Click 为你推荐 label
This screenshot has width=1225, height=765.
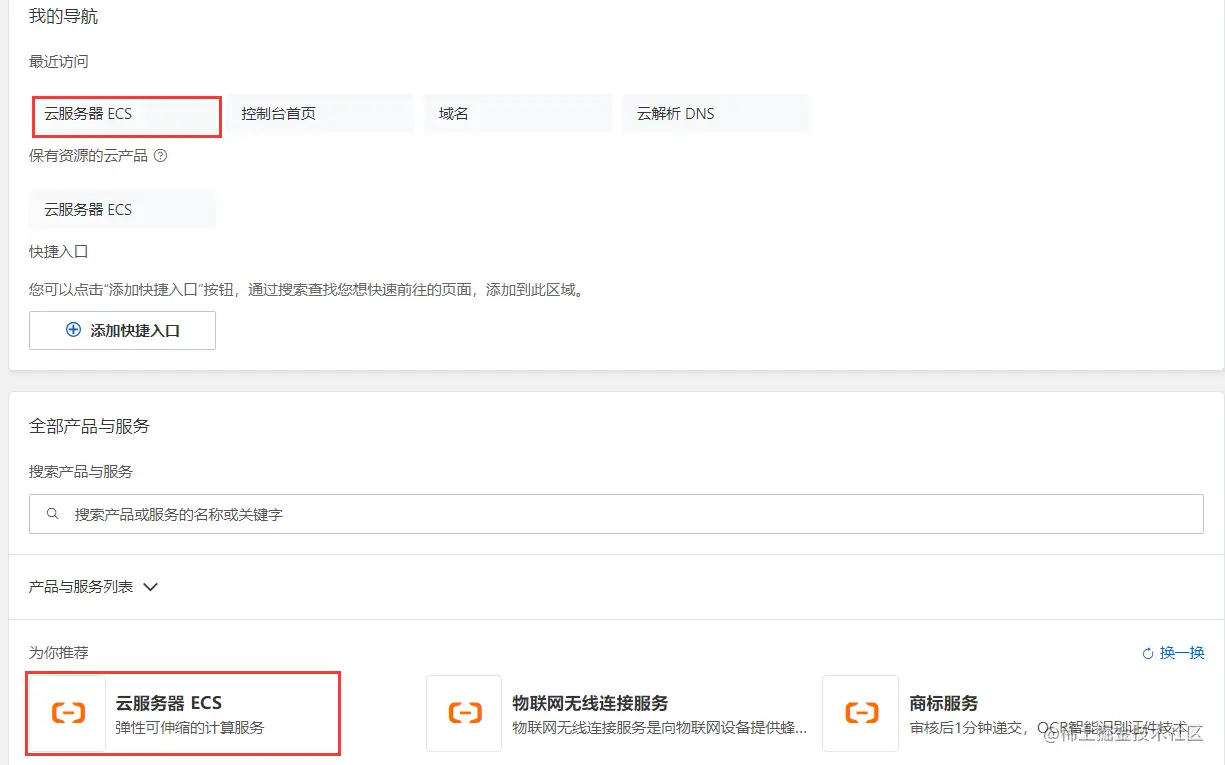click(x=59, y=653)
